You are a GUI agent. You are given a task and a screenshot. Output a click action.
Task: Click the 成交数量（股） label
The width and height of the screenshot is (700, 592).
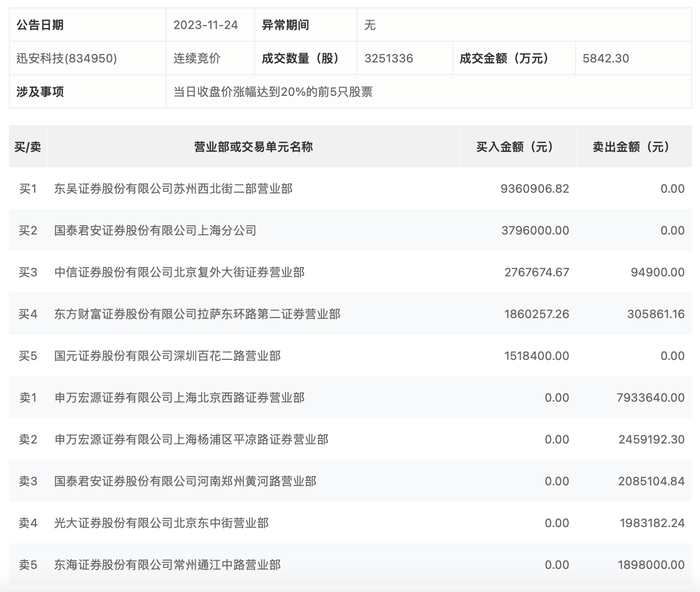pos(300,58)
